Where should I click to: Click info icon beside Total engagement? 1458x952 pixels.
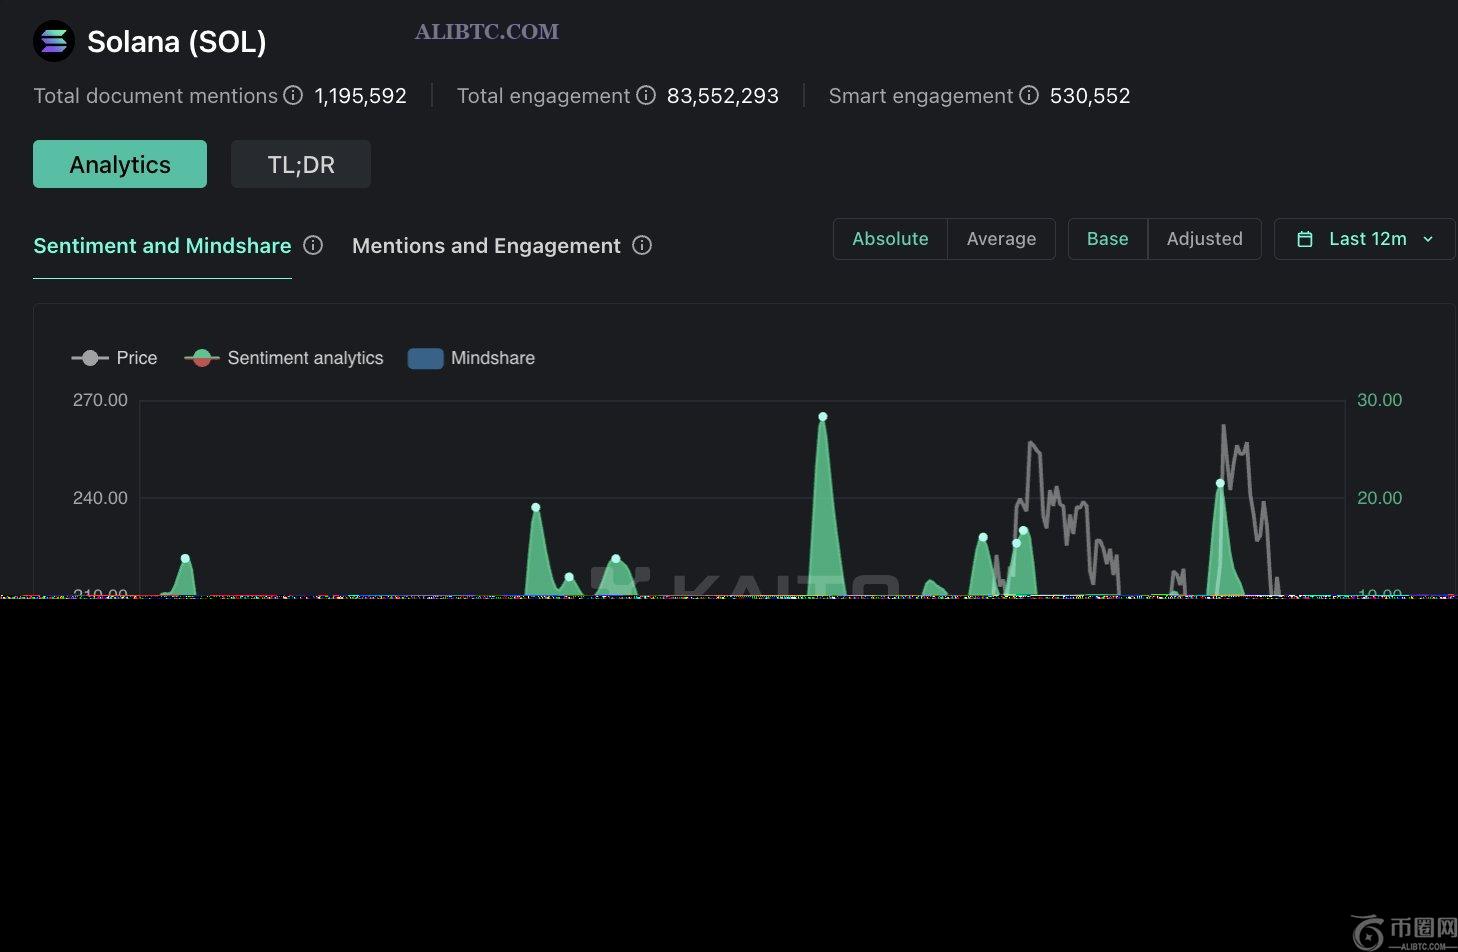pyautogui.click(x=646, y=95)
